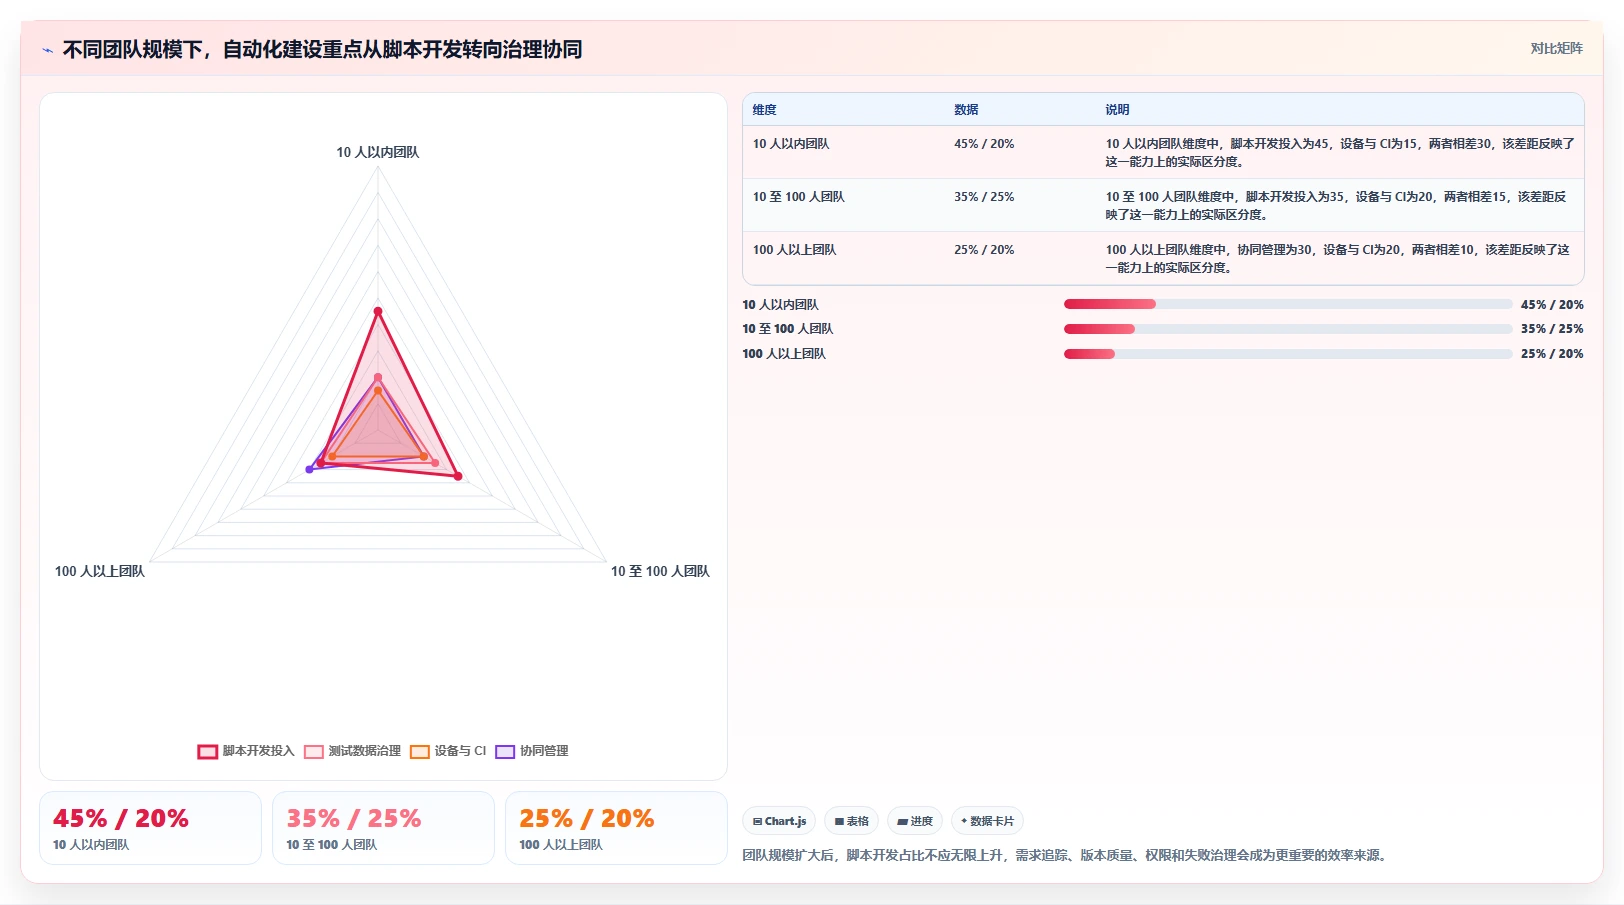
Task: Toggle the 协同管理 legend series
Action: pyautogui.click(x=532, y=751)
